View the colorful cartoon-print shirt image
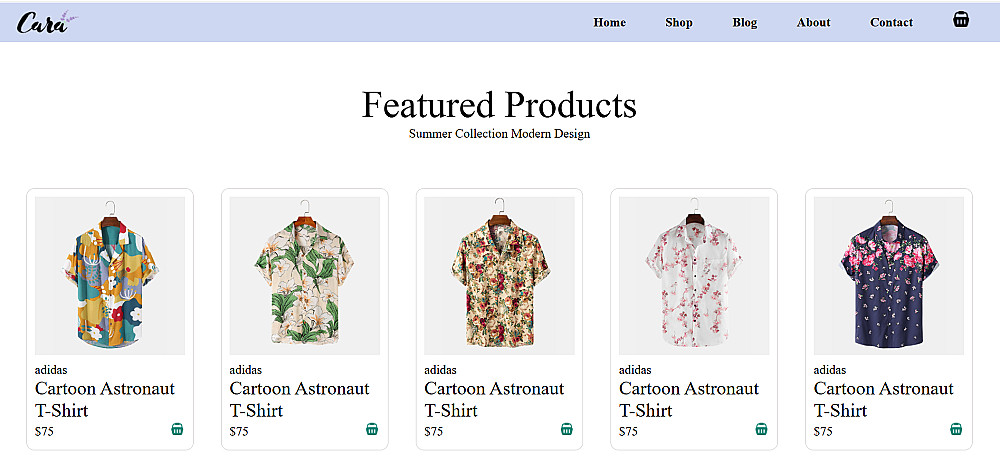This screenshot has height=464, width=1000. click(x=110, y=275)
